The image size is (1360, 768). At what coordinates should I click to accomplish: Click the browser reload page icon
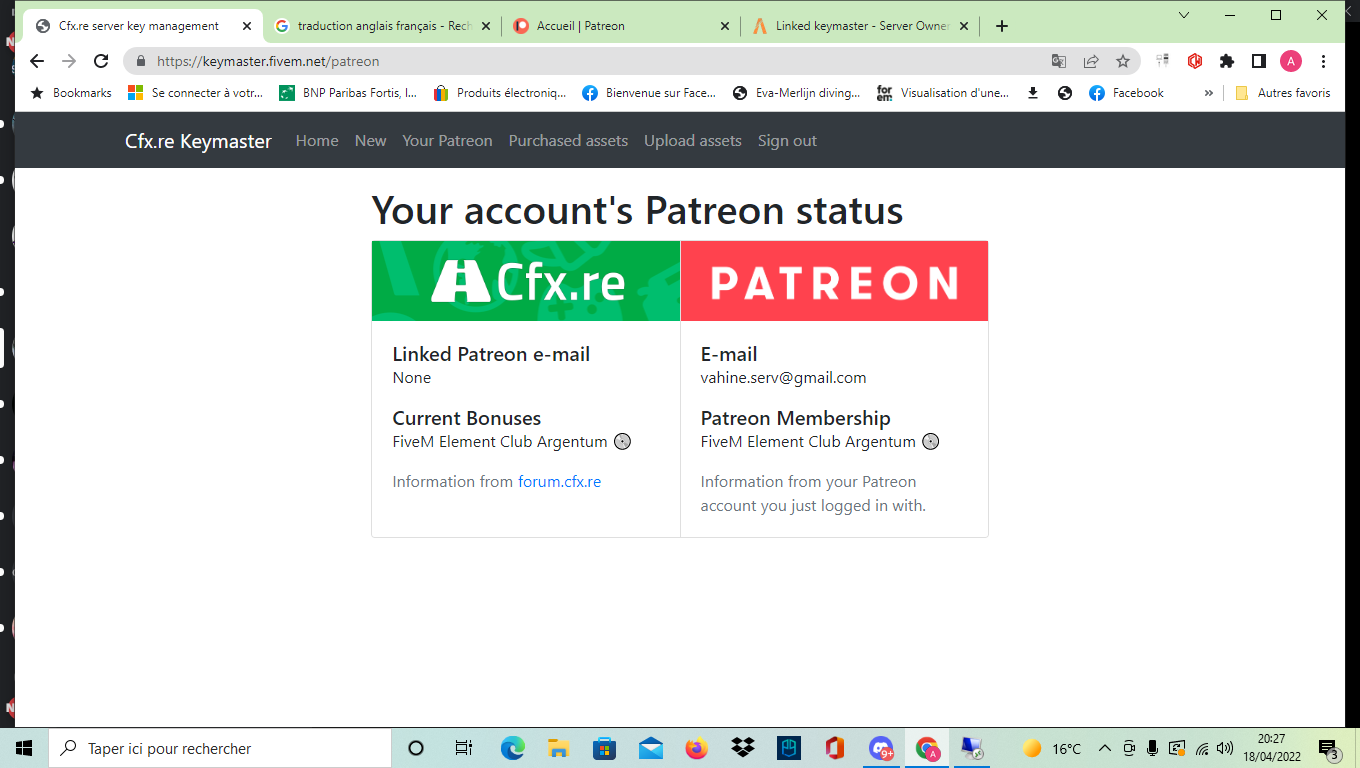click(101, 61)
